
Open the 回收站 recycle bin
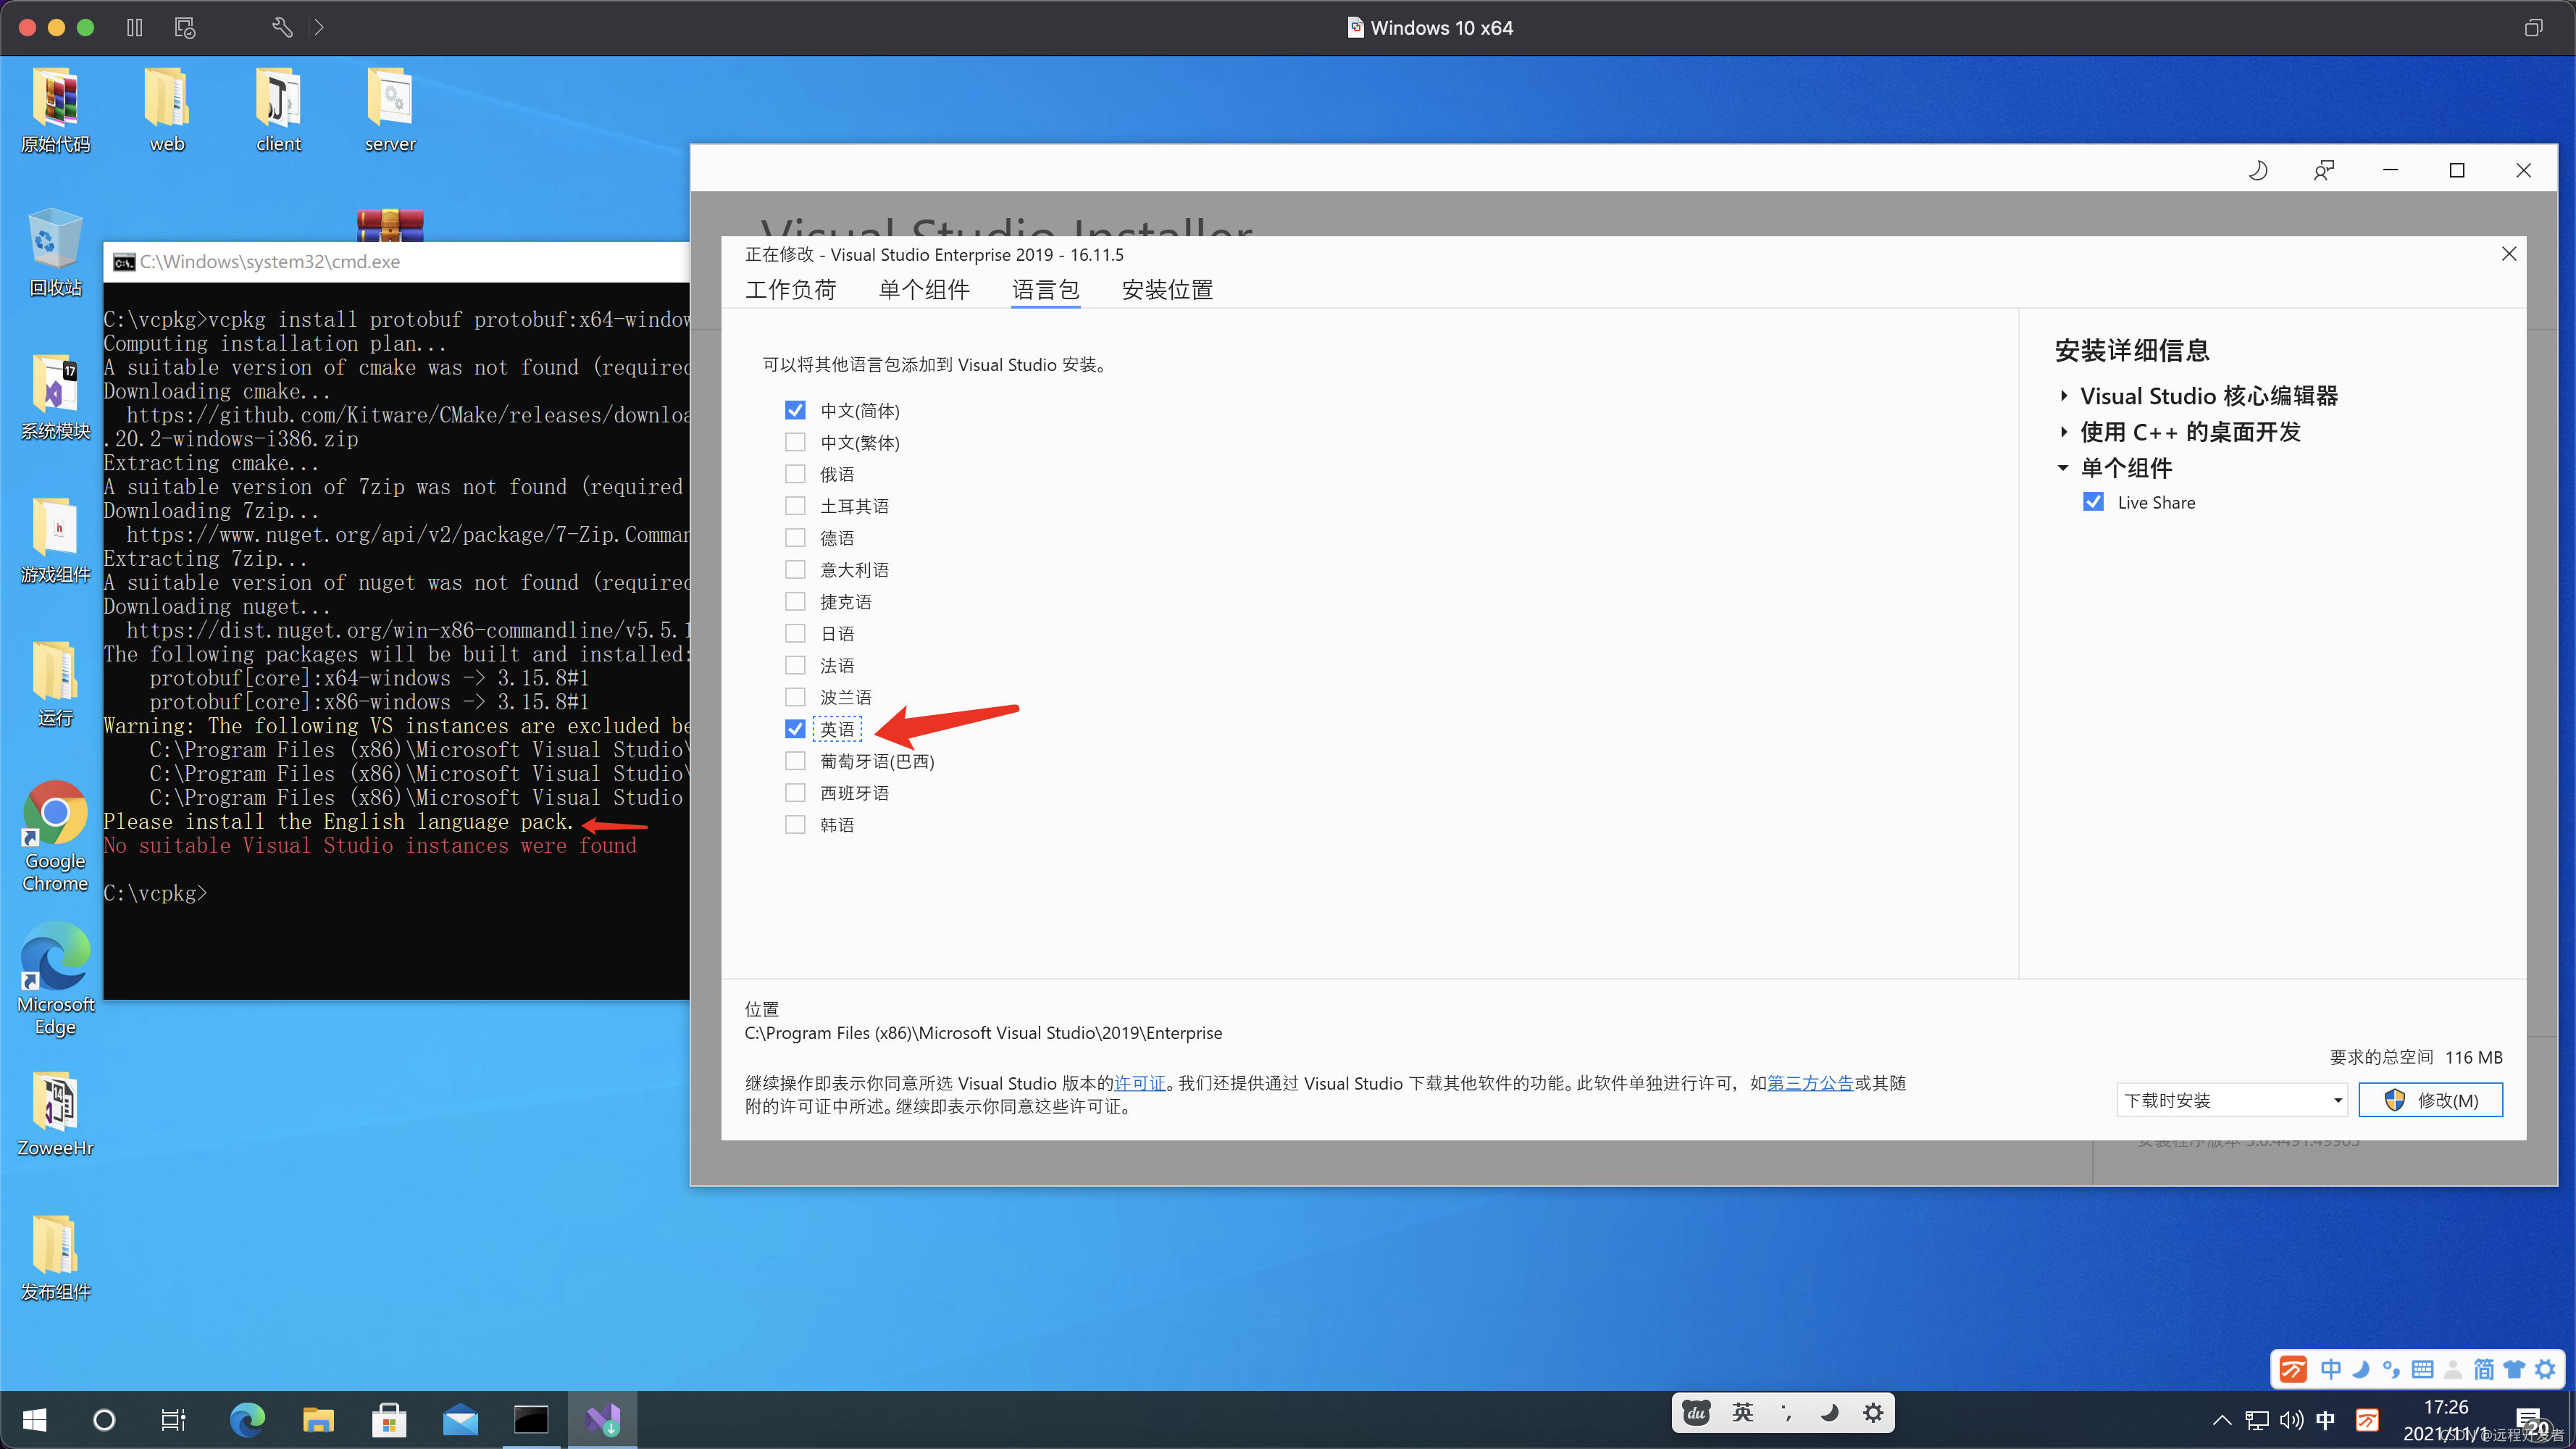[x=56, y=253]
